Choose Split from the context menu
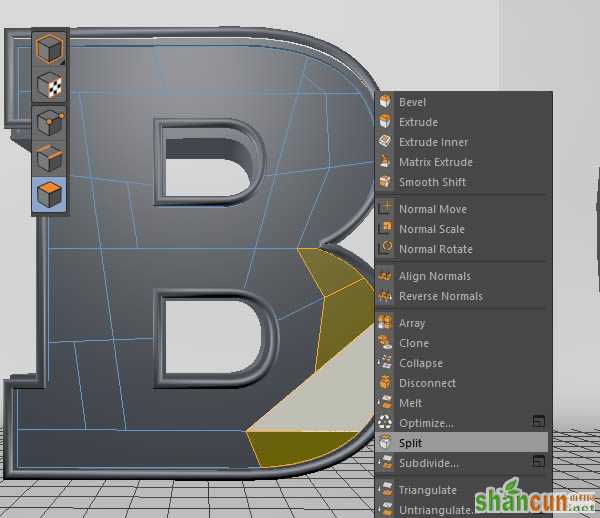600x518 pixels. 461,443
